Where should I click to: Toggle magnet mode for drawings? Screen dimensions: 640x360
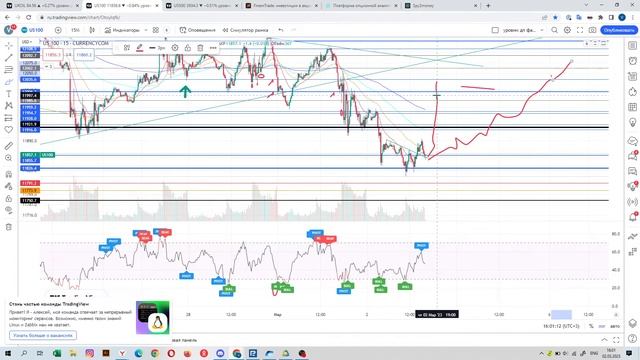[x=9, y=174]
